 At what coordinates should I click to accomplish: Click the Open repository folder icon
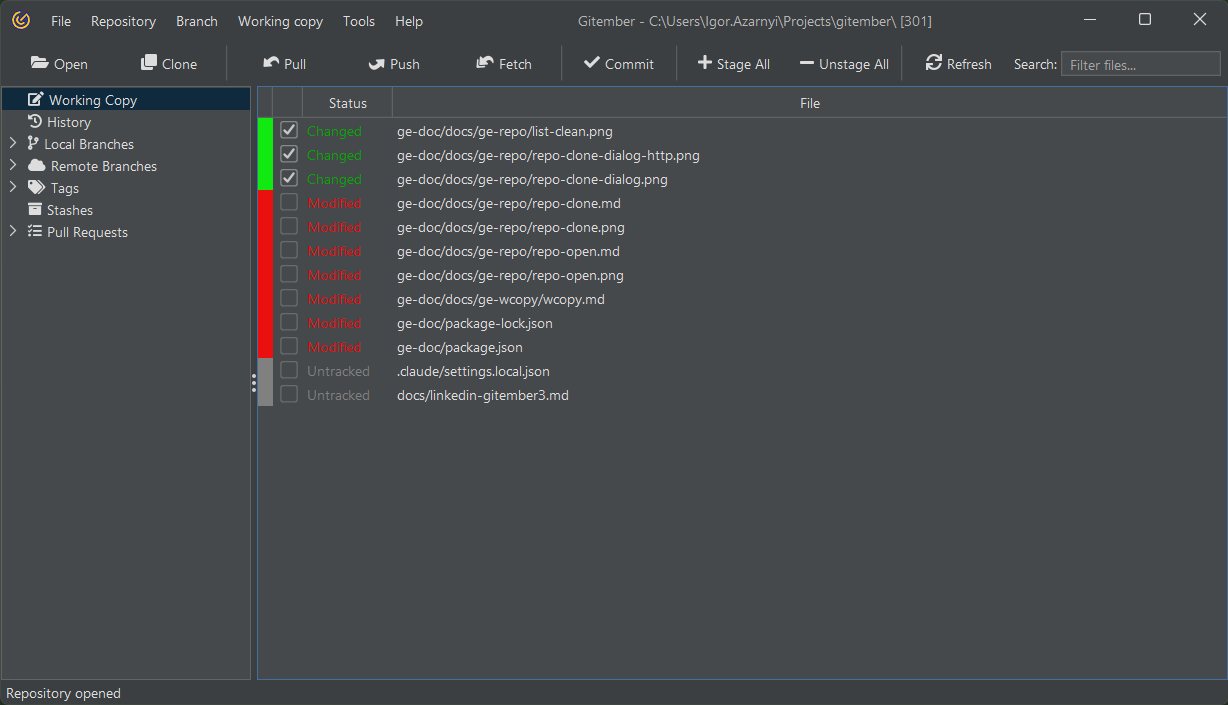click(x=40, y=63)
